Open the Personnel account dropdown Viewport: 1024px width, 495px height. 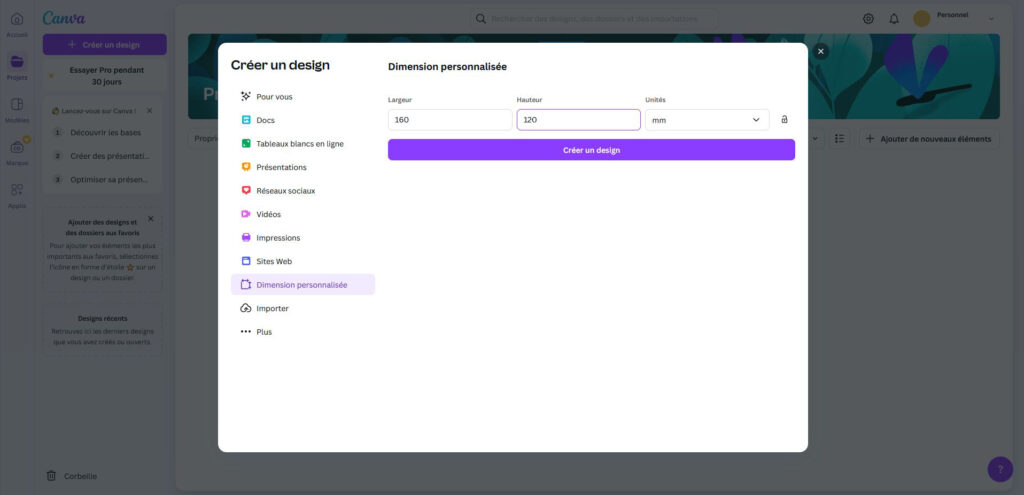(x=955, y=18)
